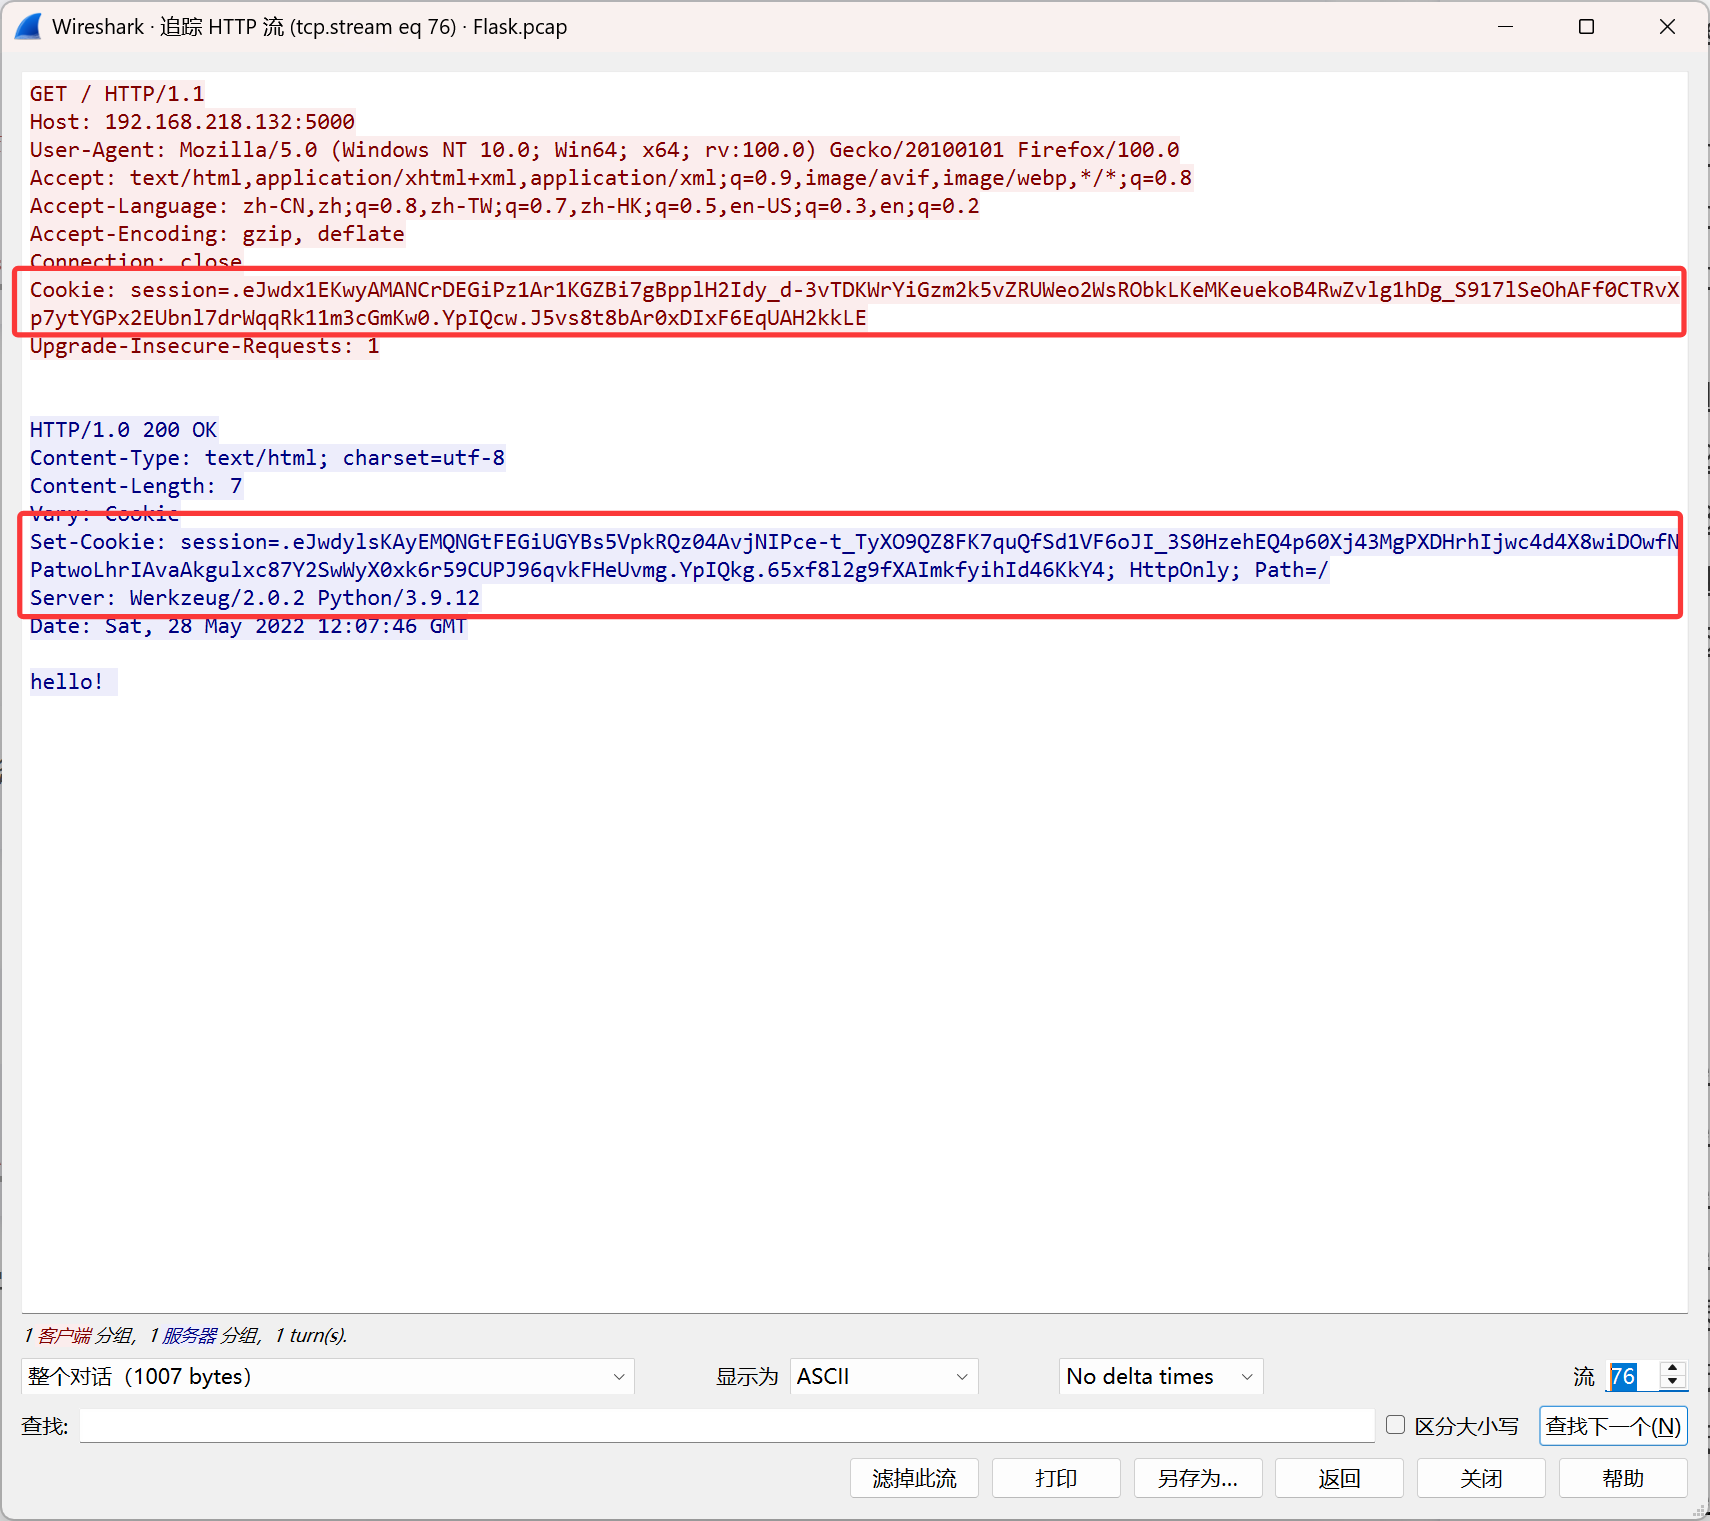The width and height of the screenshot is (1710, 1521).
Task: Click the Accept text/html header line
Action: [611, 178]
